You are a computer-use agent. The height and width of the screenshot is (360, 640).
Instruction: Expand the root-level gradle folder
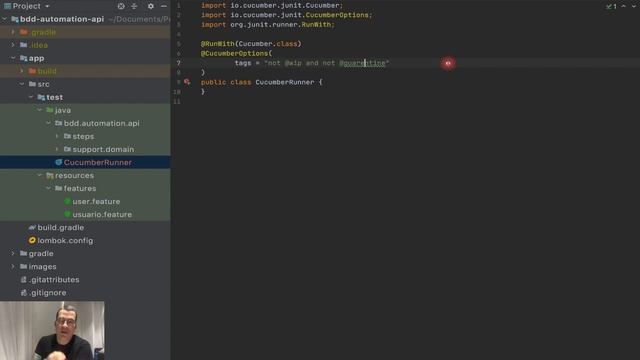pyautogui.click(x=13, y=253)
